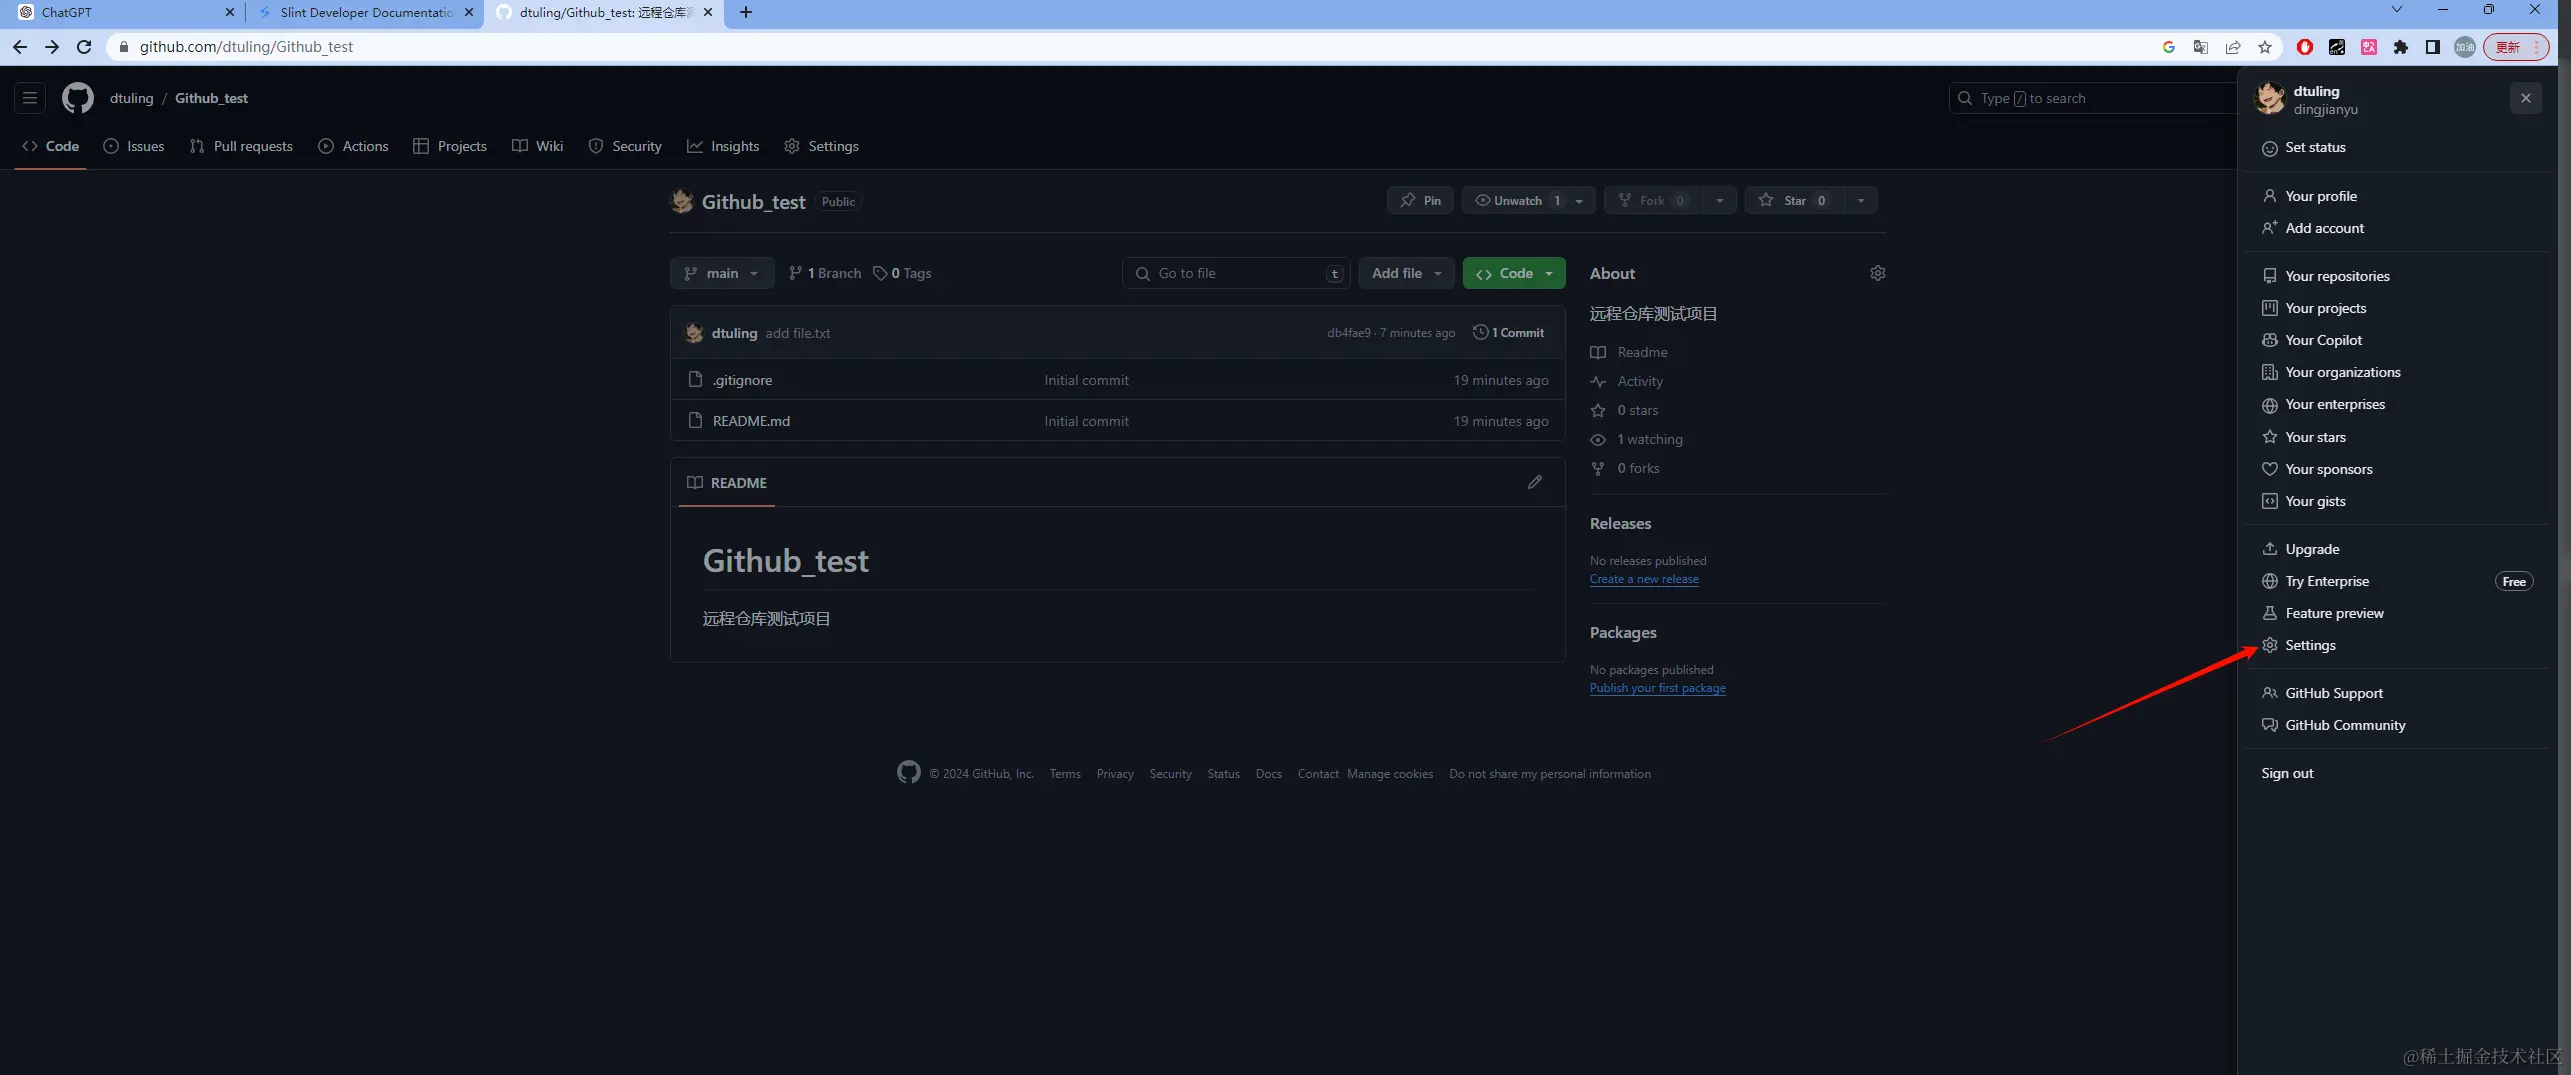The height and width of the screenshot is (1075, 2571).
Task: Open the Insights tab
Action: (723, 146)
